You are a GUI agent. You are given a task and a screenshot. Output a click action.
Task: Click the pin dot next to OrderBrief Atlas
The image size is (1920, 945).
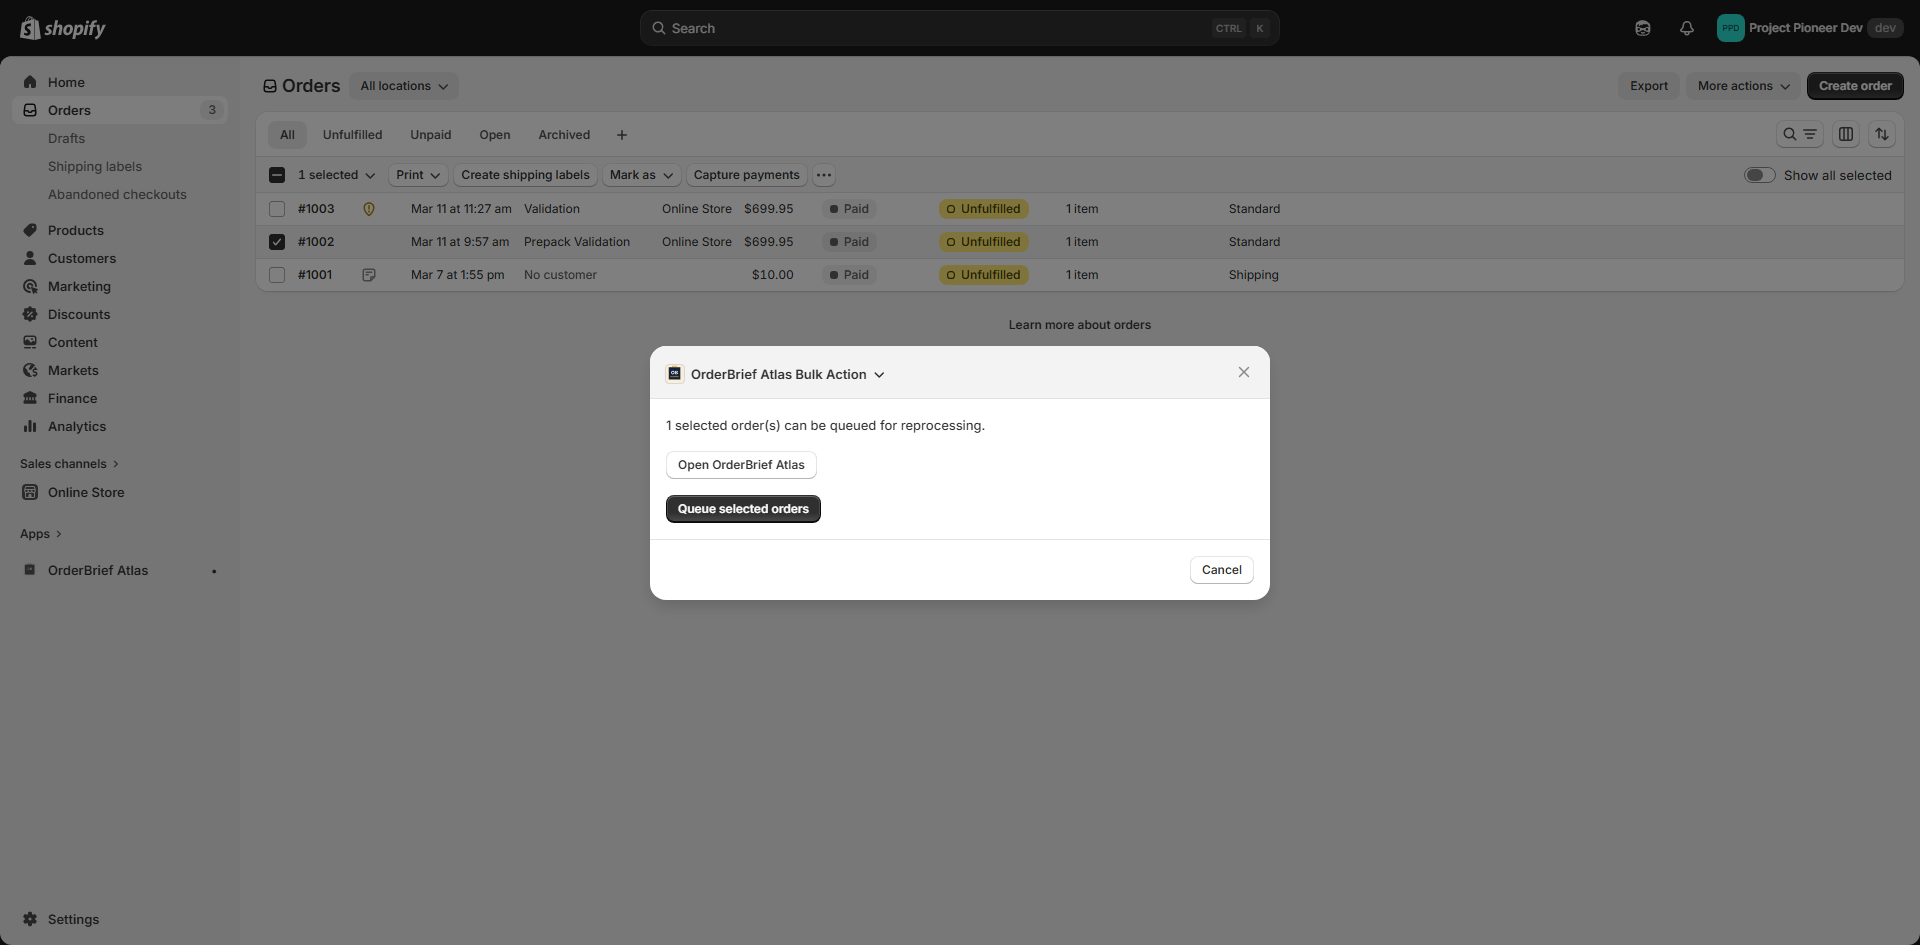(x=214, y=571)
